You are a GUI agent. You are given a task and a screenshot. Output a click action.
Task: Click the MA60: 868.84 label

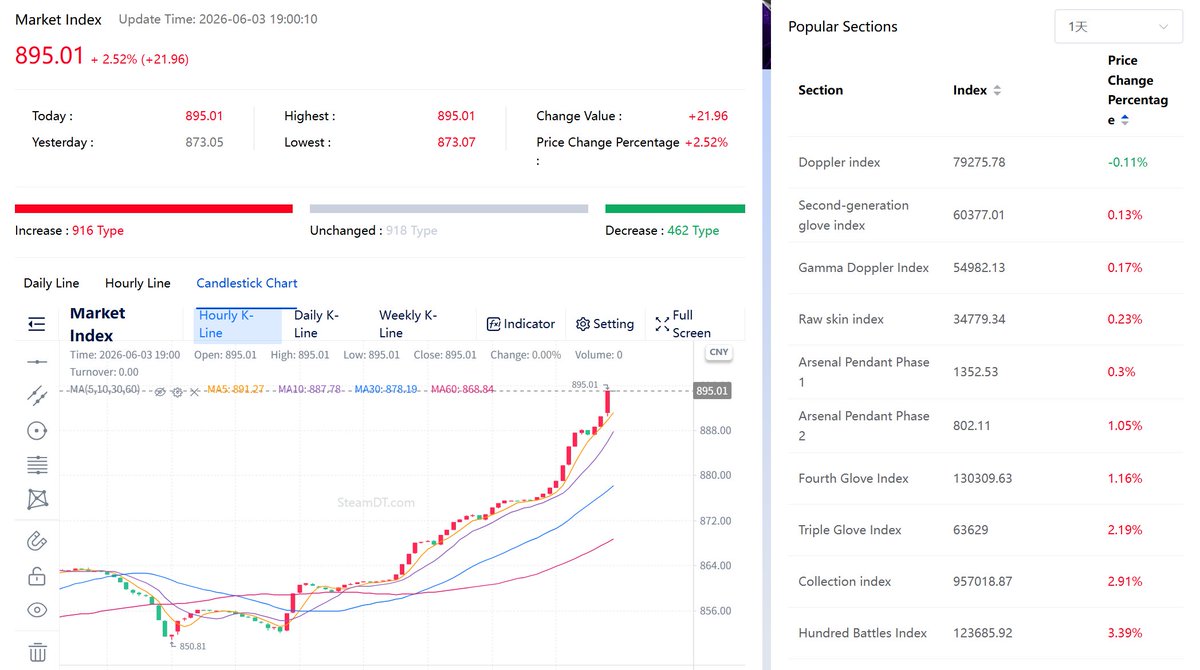pyautogui.click(x=462, y=389)
